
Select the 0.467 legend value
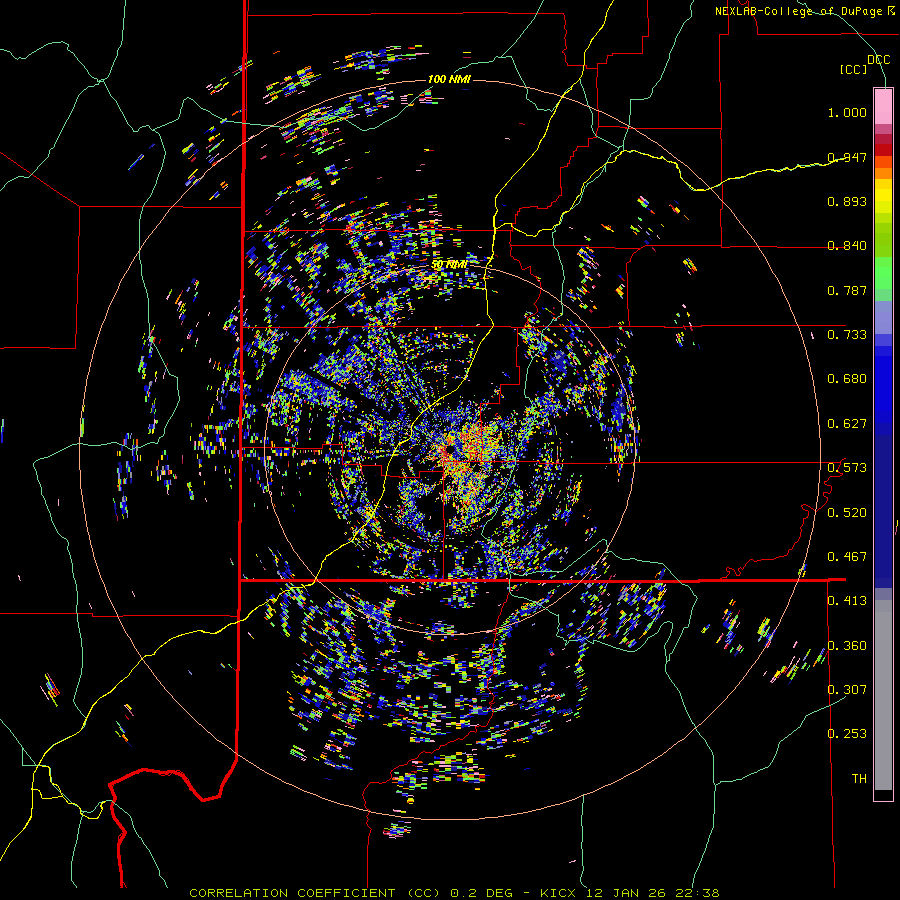point(847,557)
